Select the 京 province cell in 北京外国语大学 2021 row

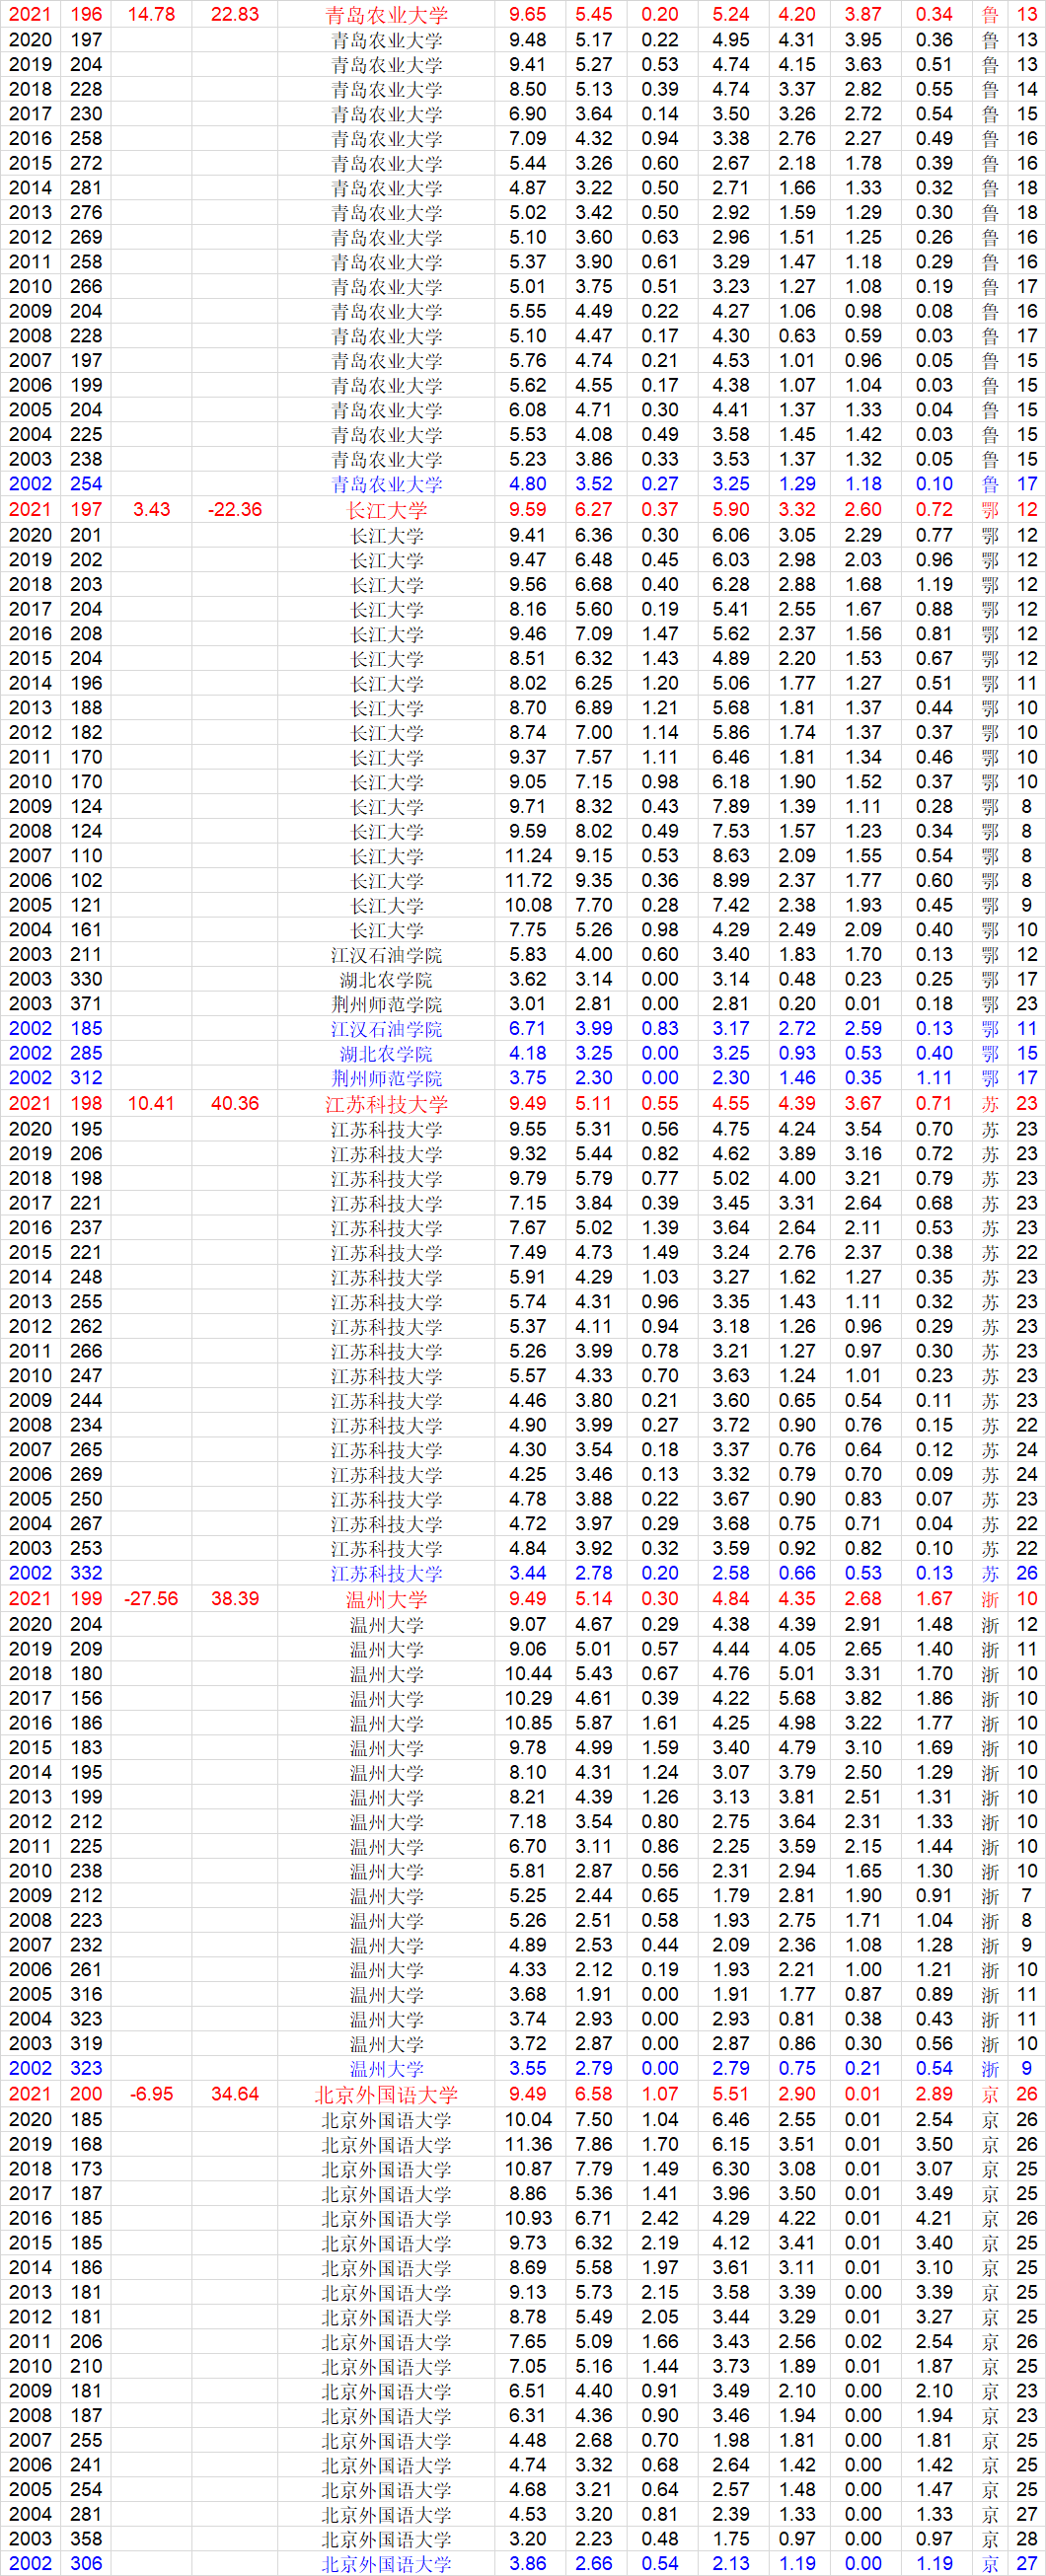point(990,2093)
